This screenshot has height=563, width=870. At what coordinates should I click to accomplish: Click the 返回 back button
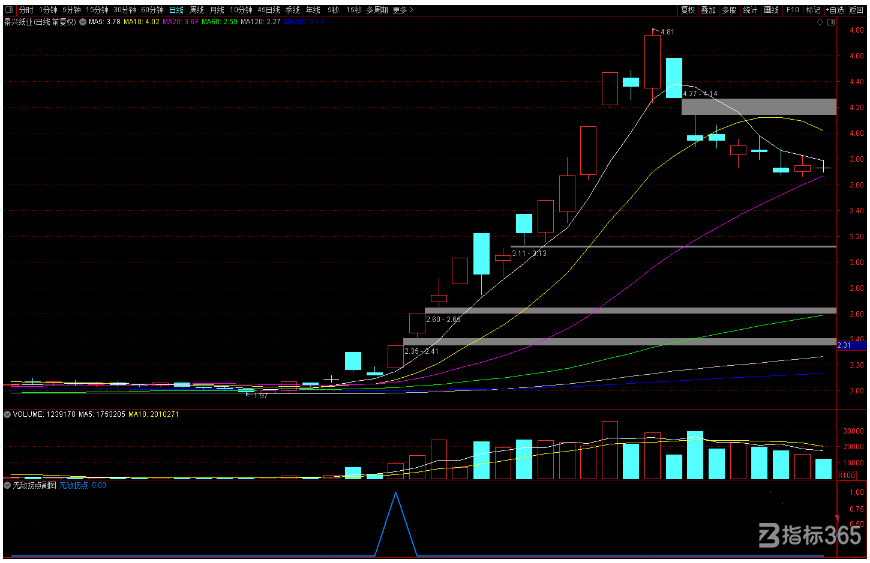(856, 10)
